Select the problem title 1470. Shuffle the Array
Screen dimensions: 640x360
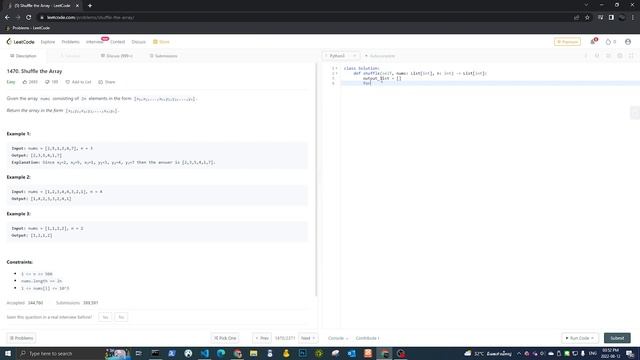click(x=34, y=71)
